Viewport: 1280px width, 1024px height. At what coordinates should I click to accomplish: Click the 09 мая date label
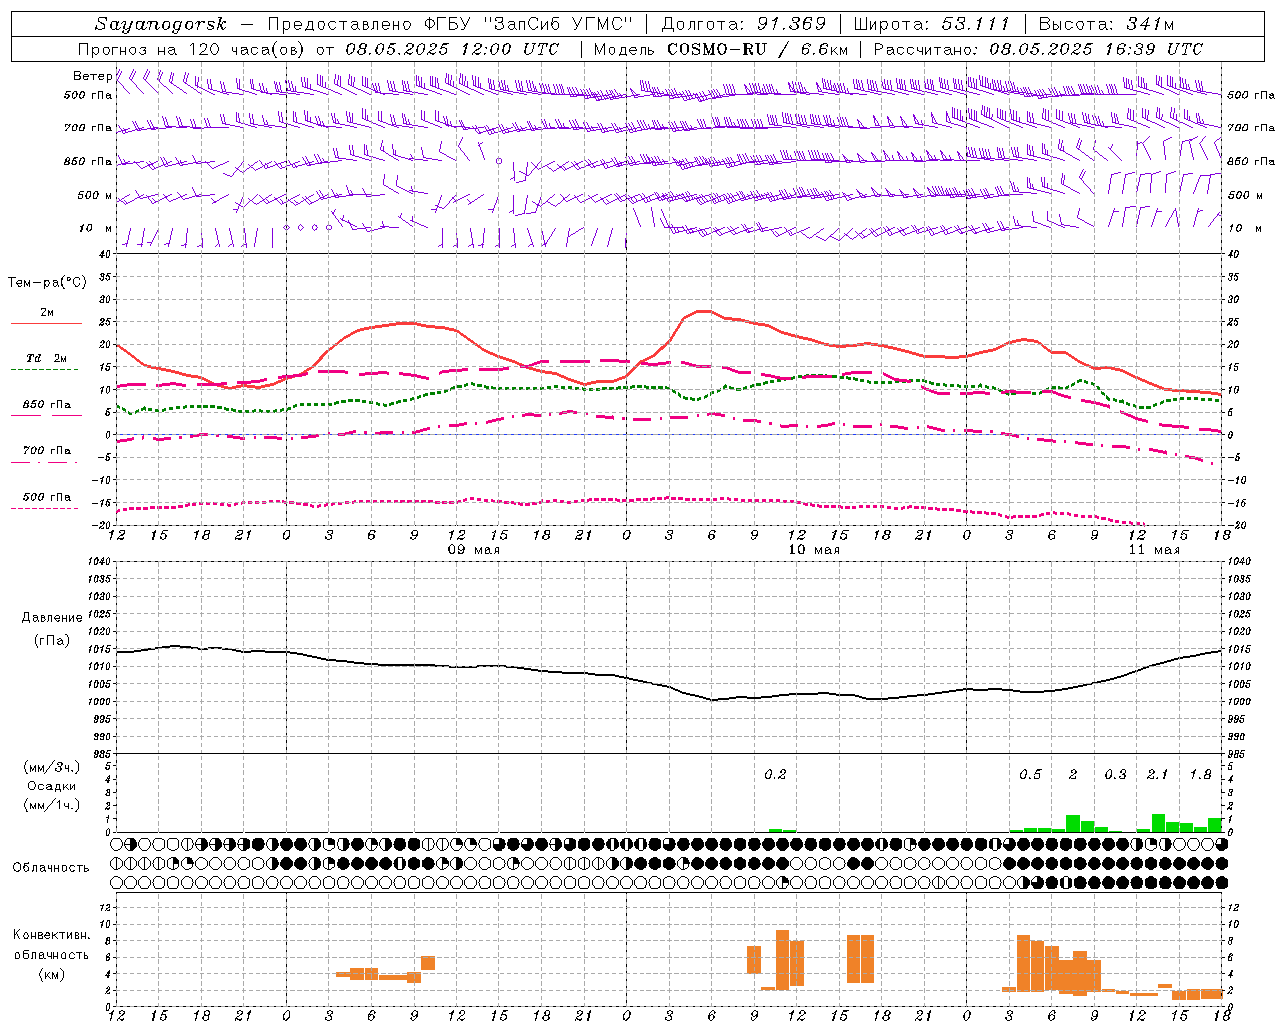click(474, 550)
